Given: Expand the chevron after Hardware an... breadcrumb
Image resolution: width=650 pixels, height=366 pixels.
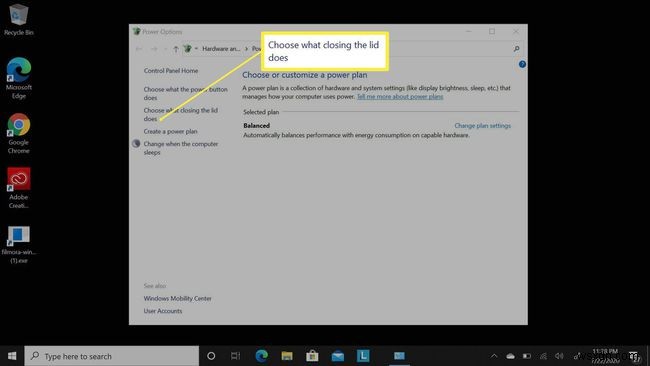Looking at the screenshot, I should (x=246, y=48).
